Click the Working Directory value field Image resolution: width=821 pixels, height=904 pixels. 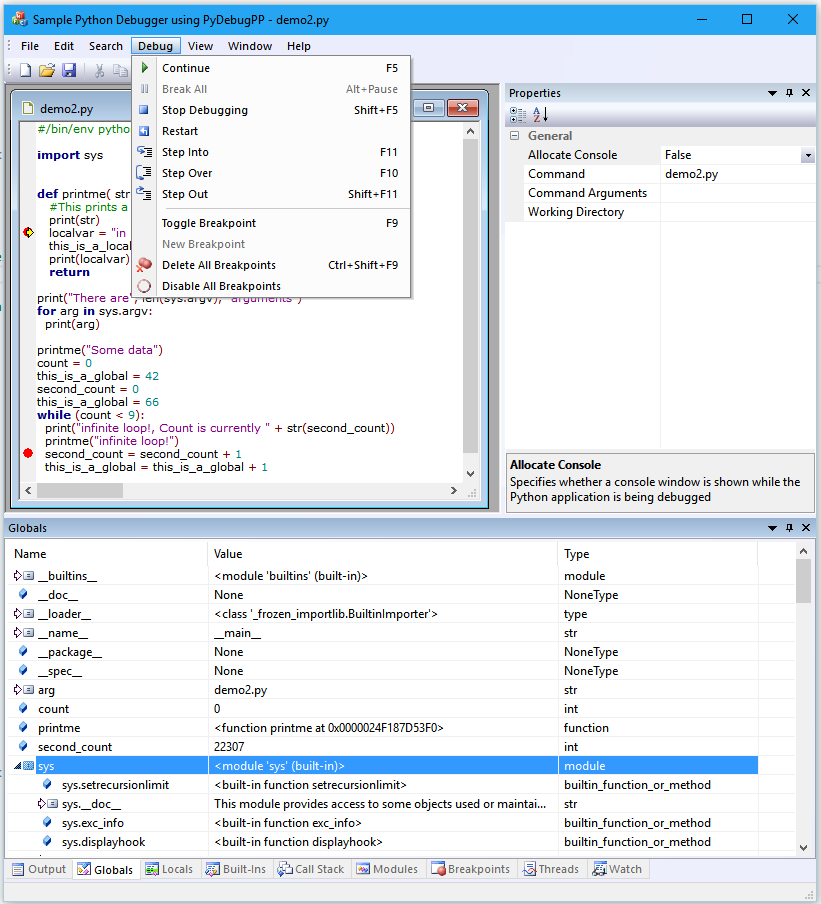(737, 212)
